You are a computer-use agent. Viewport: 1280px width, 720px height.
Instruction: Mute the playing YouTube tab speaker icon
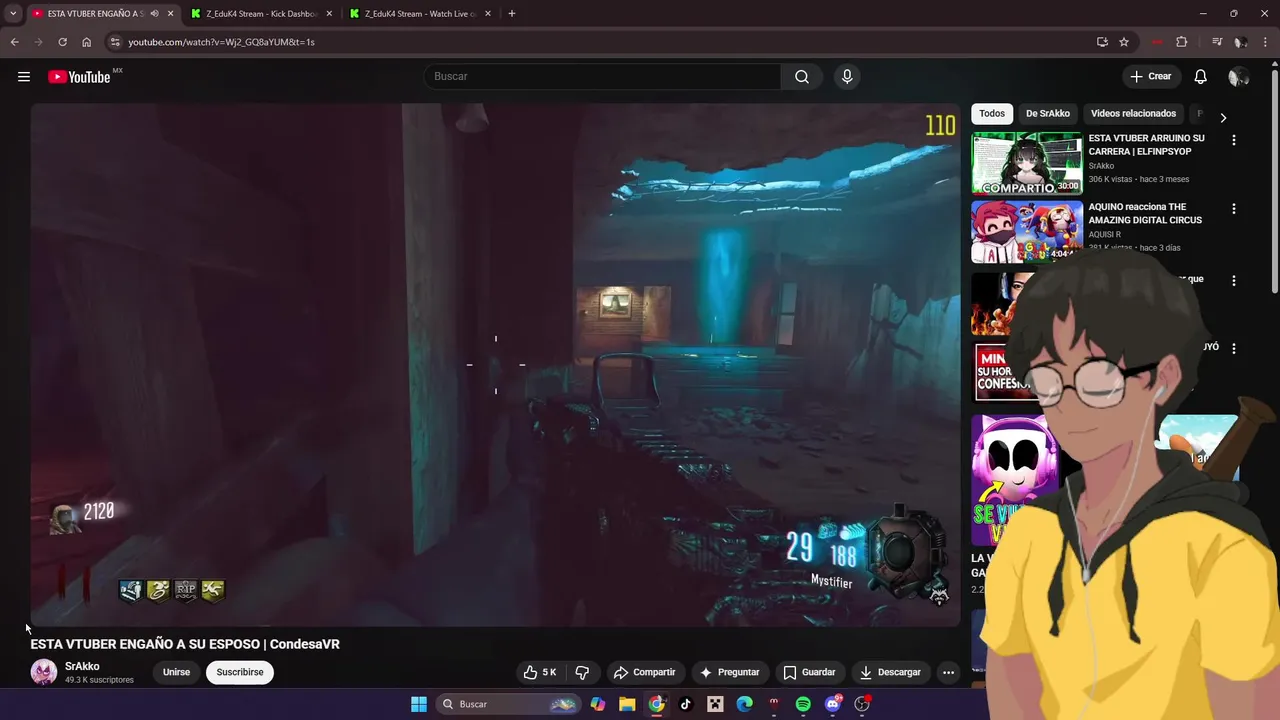click(x=154, y=14)
